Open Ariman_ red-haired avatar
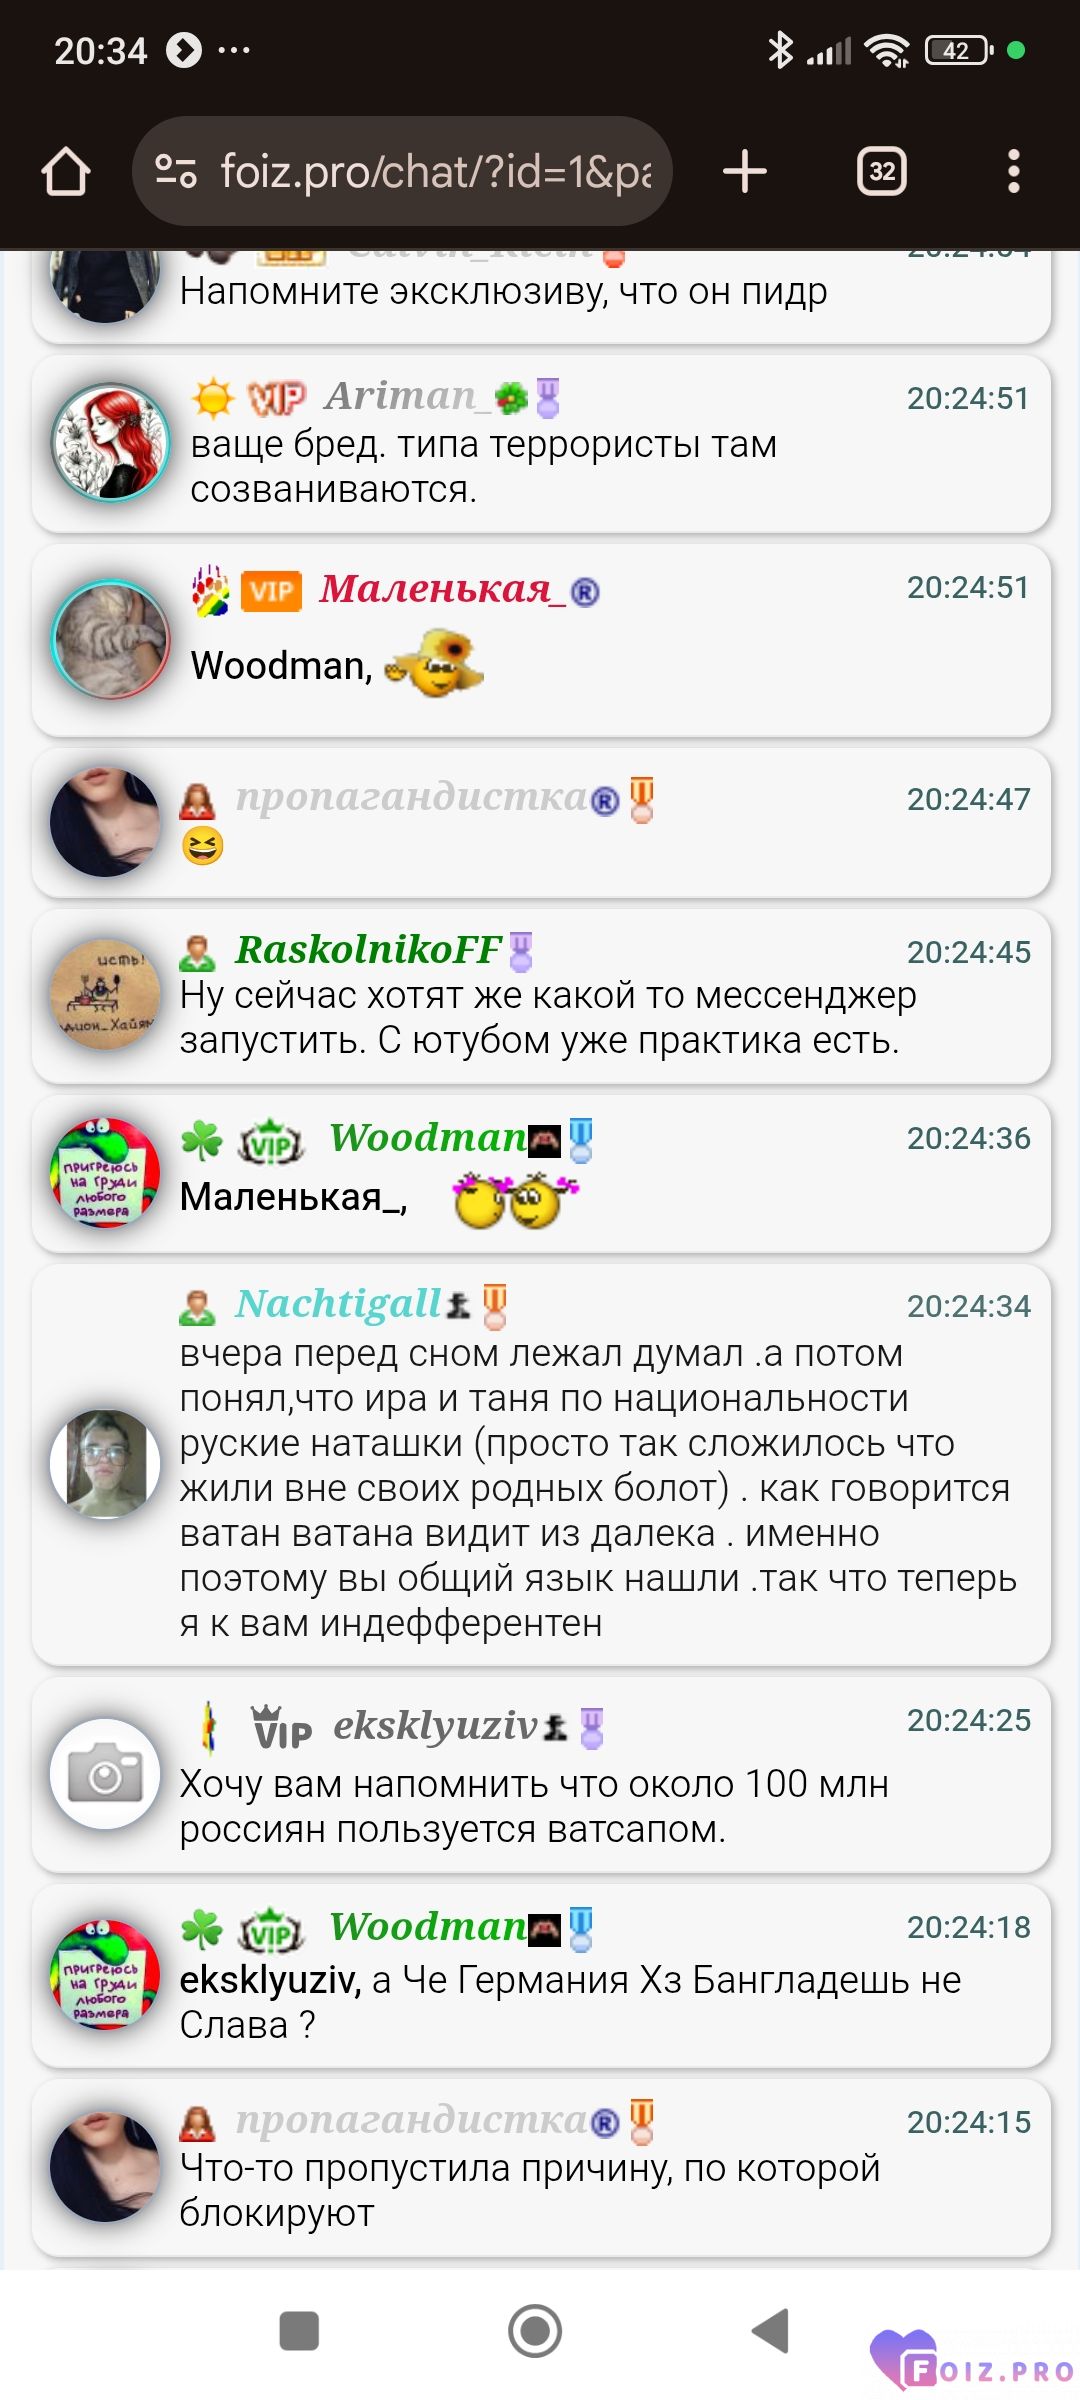 pos(111,441)
